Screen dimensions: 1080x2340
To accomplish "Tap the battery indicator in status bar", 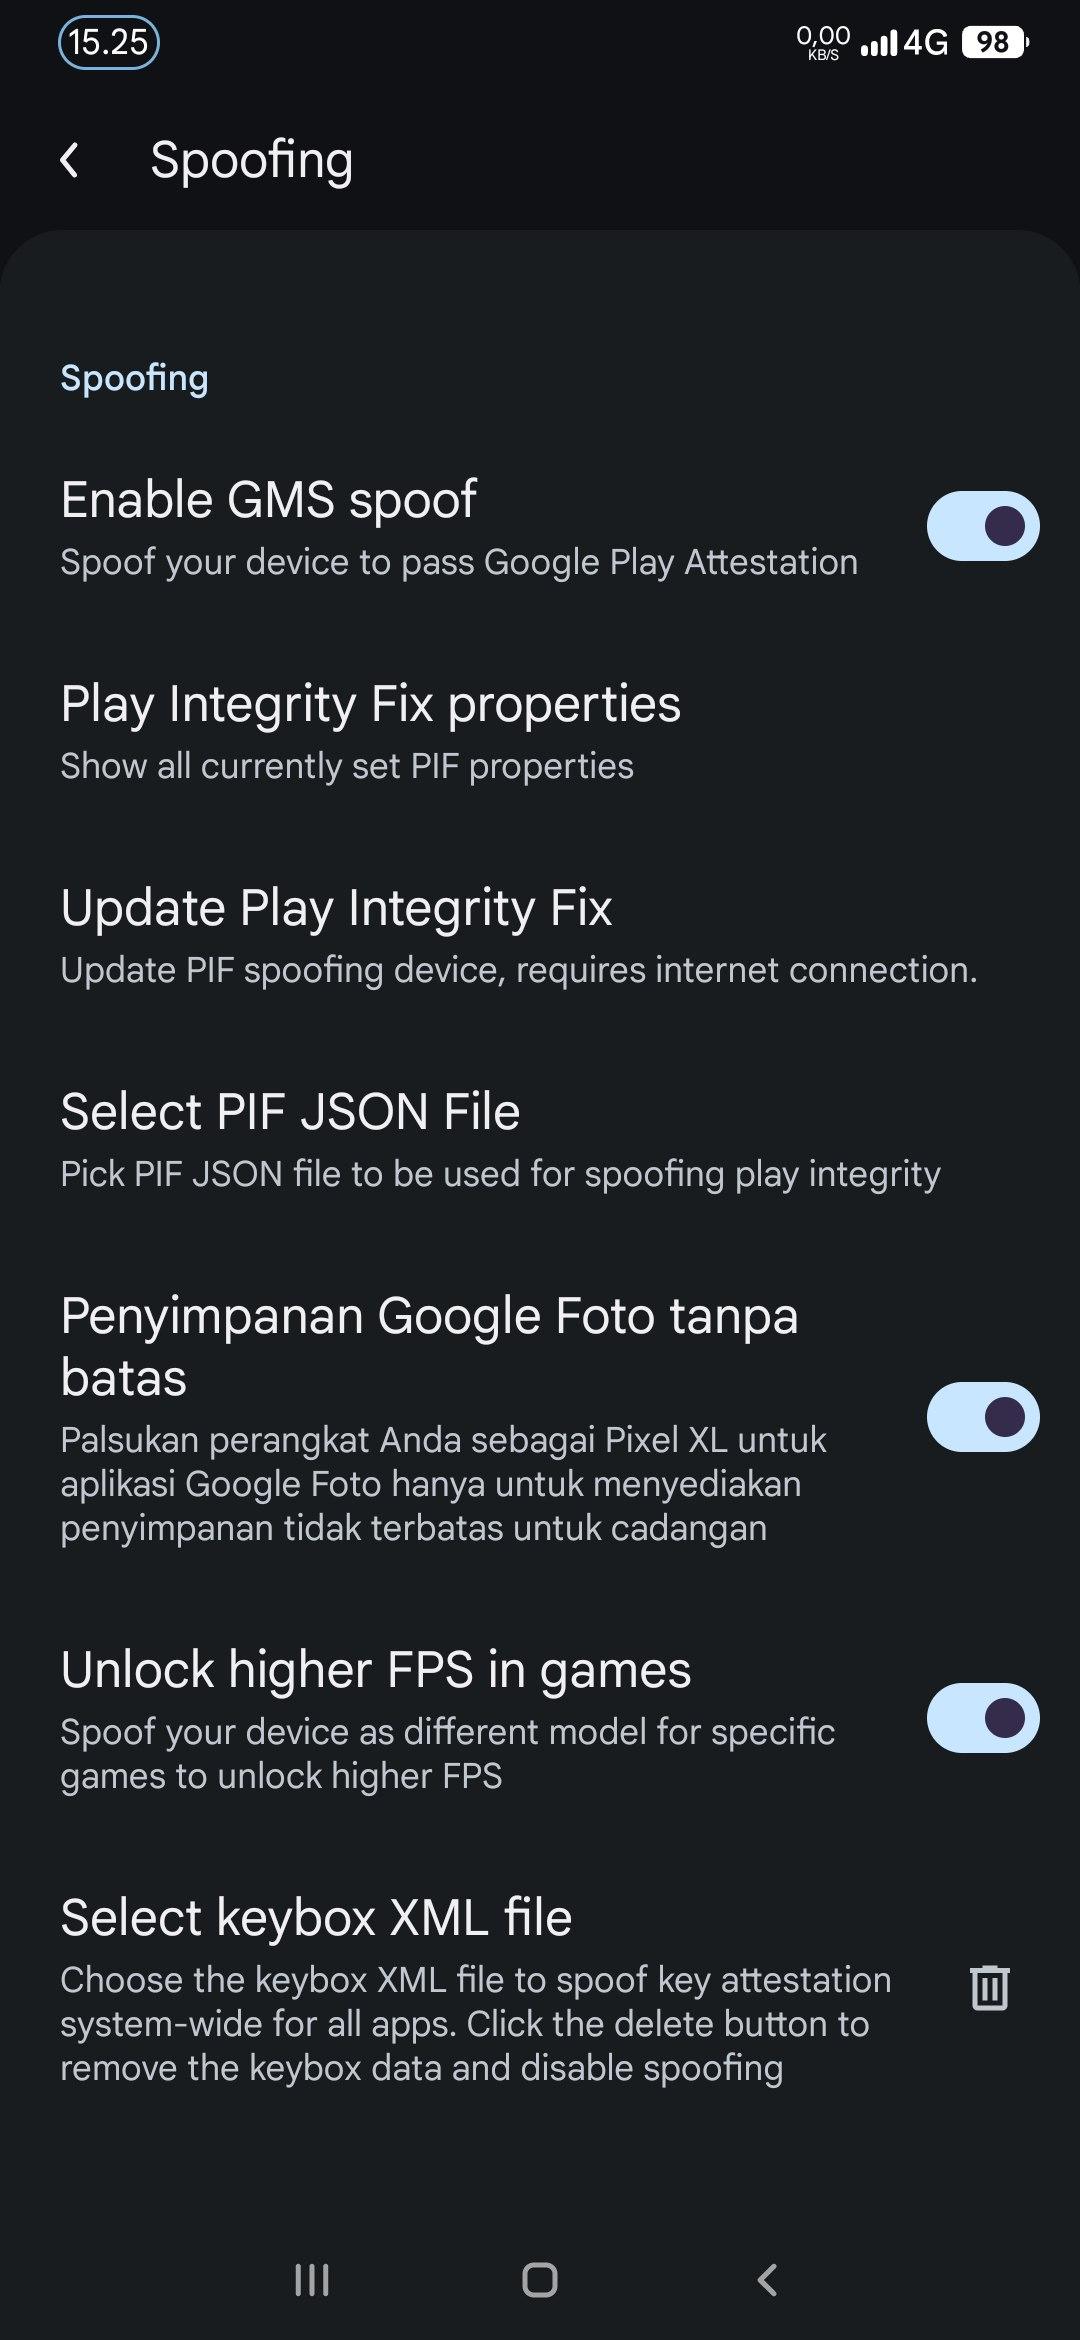I will tap(994, 42).
